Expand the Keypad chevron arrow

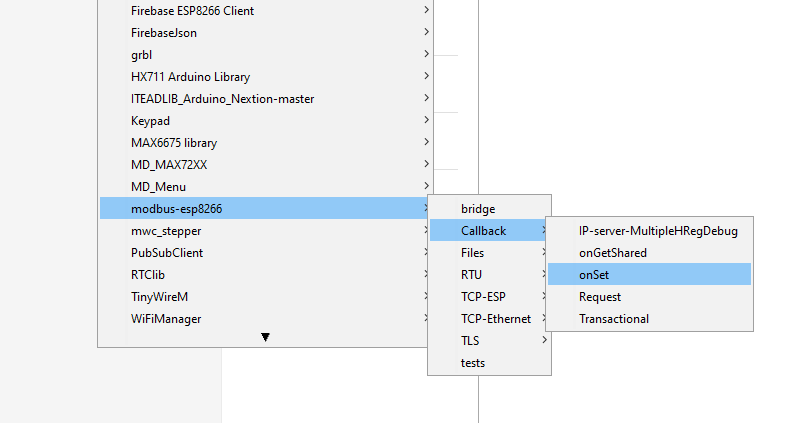tap(426, 120)
